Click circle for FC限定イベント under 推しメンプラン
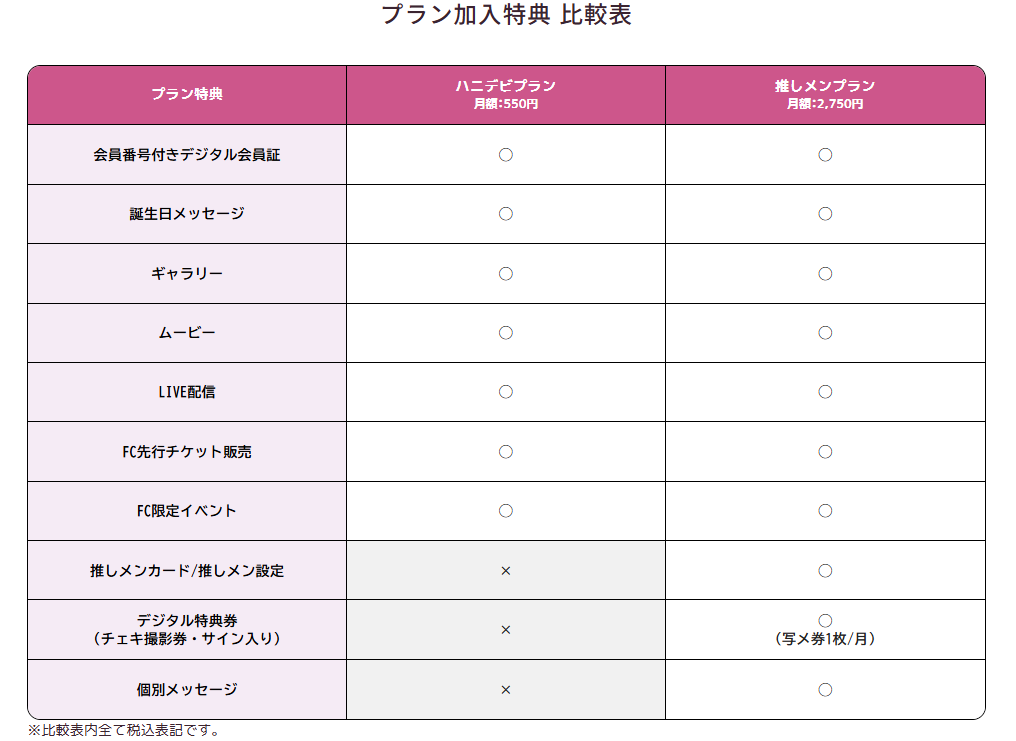Image resolution: width=1016 pixels, height=741 pixels. pyautogui.click(x=825, y=511)
